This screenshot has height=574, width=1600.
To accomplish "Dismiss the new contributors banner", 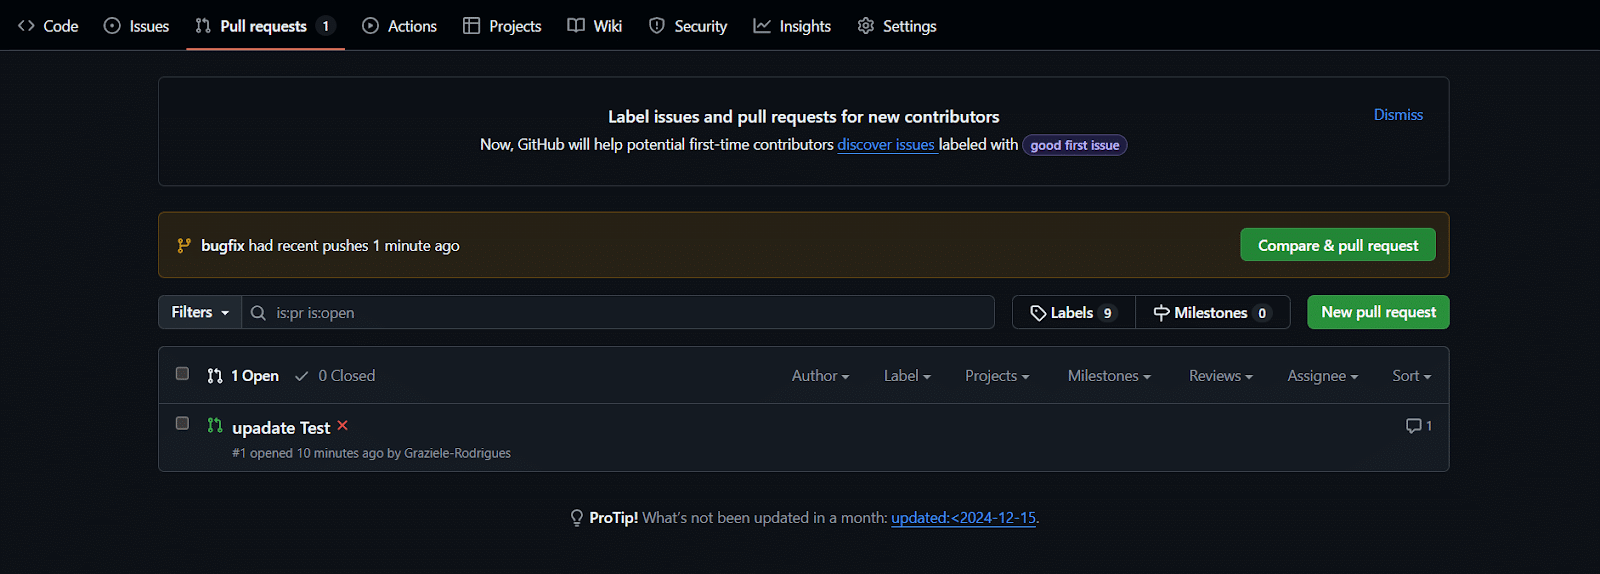I will pos(1397,115).
